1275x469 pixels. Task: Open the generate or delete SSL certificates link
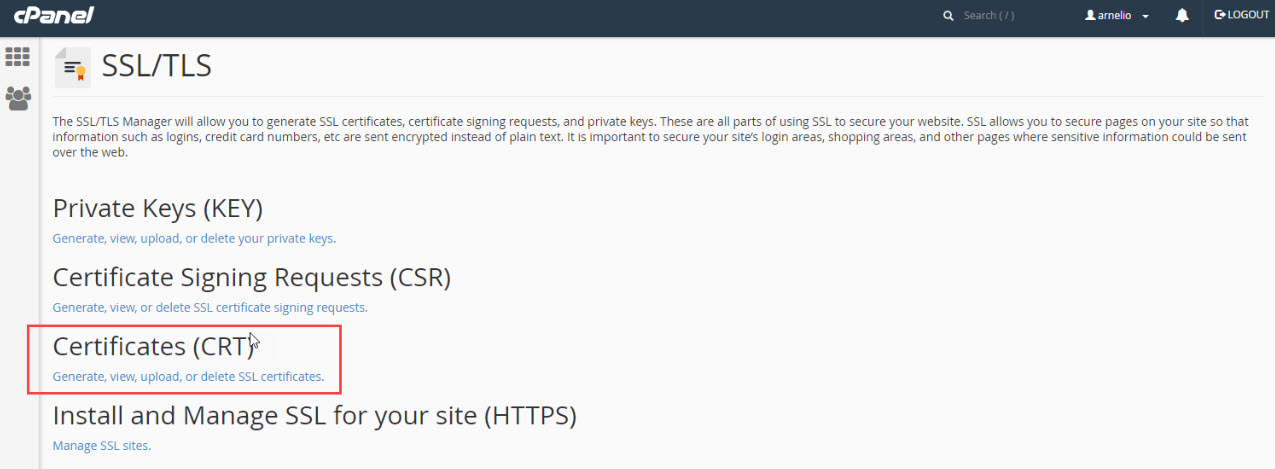[x=188, y=377]
